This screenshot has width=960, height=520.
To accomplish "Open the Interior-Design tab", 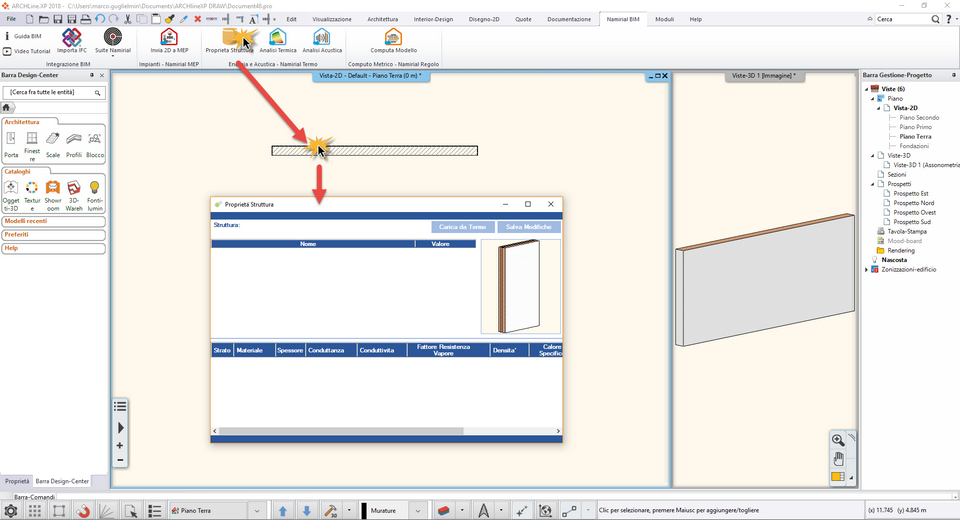I will click(x=433, y=19).
